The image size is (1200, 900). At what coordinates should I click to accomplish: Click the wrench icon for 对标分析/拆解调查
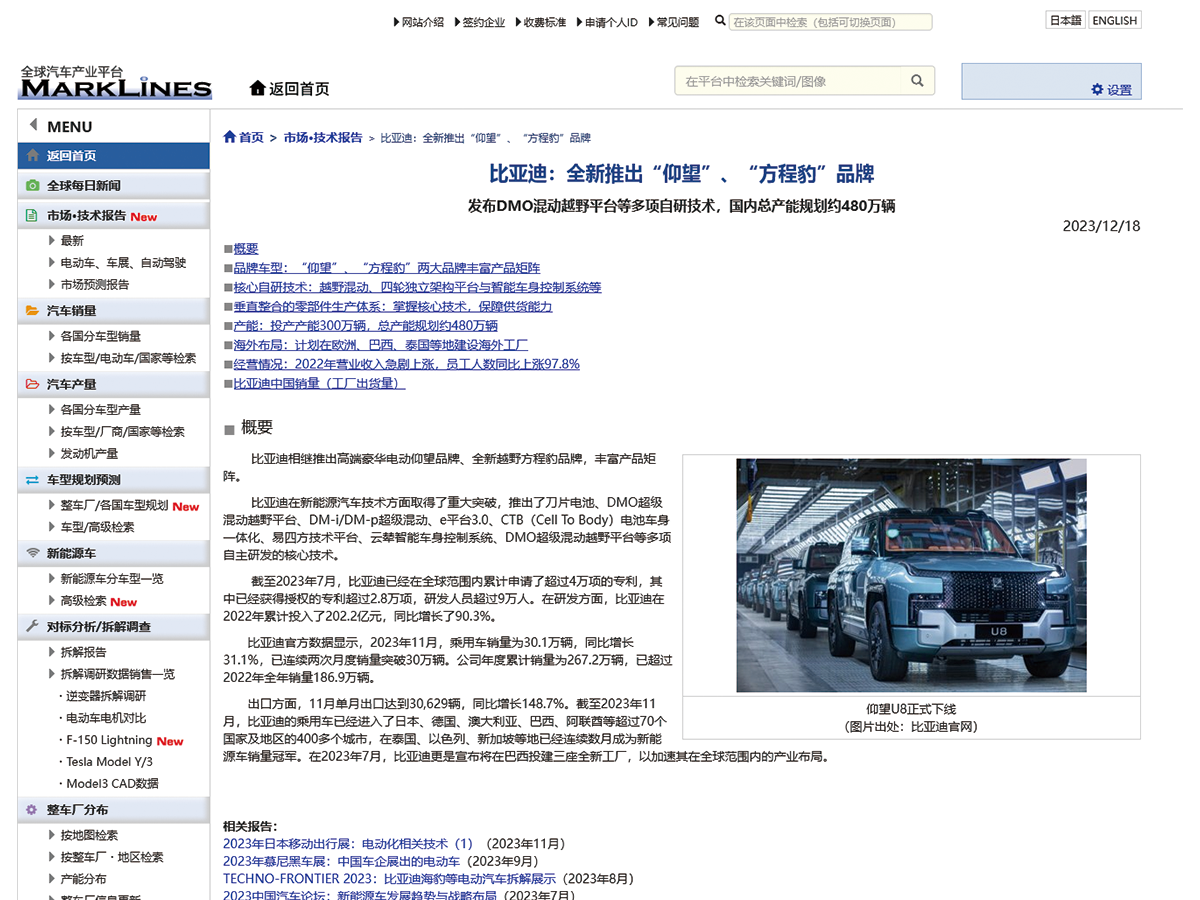click(x=33, y=626)
